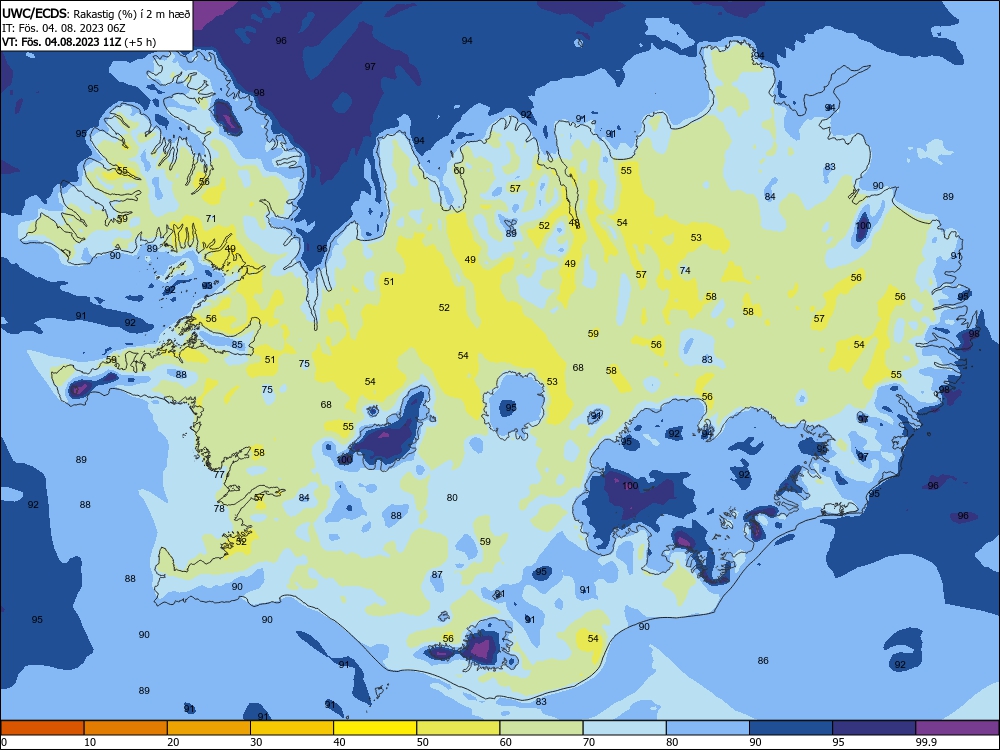Click the 'VT: Fös. 04.08.2023 11Z' line
This screenshot has height=750, width=1000.
[x=61, y=42]
